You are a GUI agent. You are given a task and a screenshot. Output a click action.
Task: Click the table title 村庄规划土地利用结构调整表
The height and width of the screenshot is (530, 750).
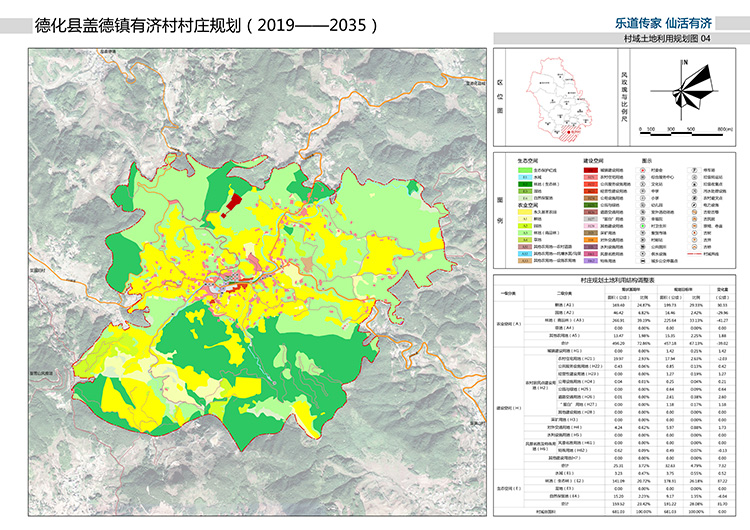pos(618,280)
